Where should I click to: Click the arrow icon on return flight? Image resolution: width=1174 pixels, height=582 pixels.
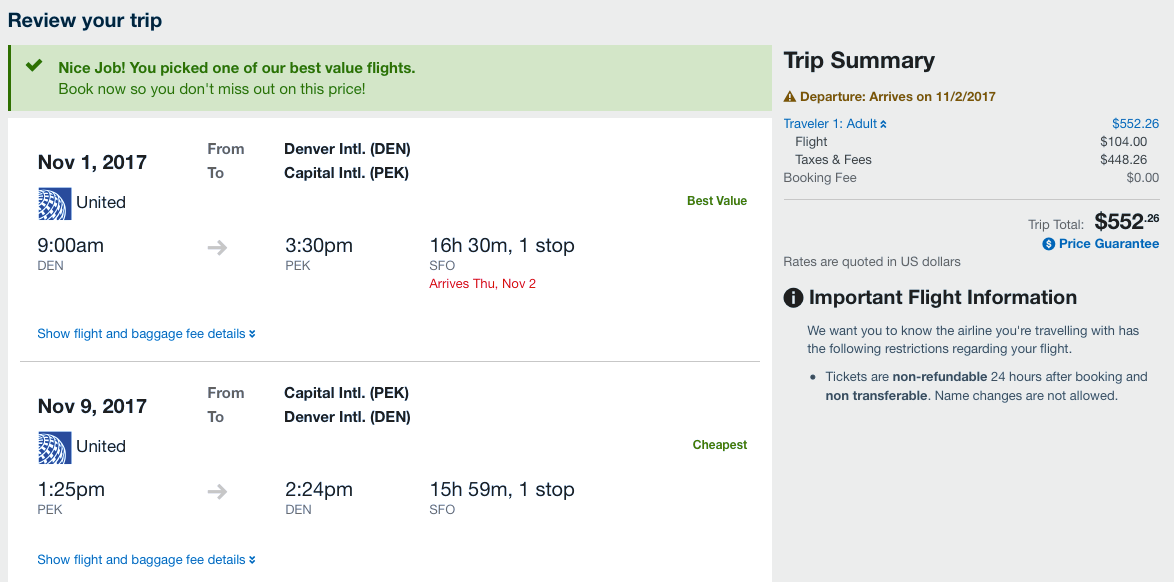217,491
